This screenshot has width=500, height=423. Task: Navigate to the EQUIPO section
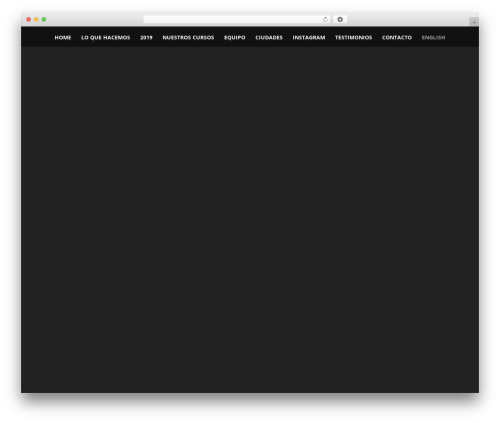point(235,38)
